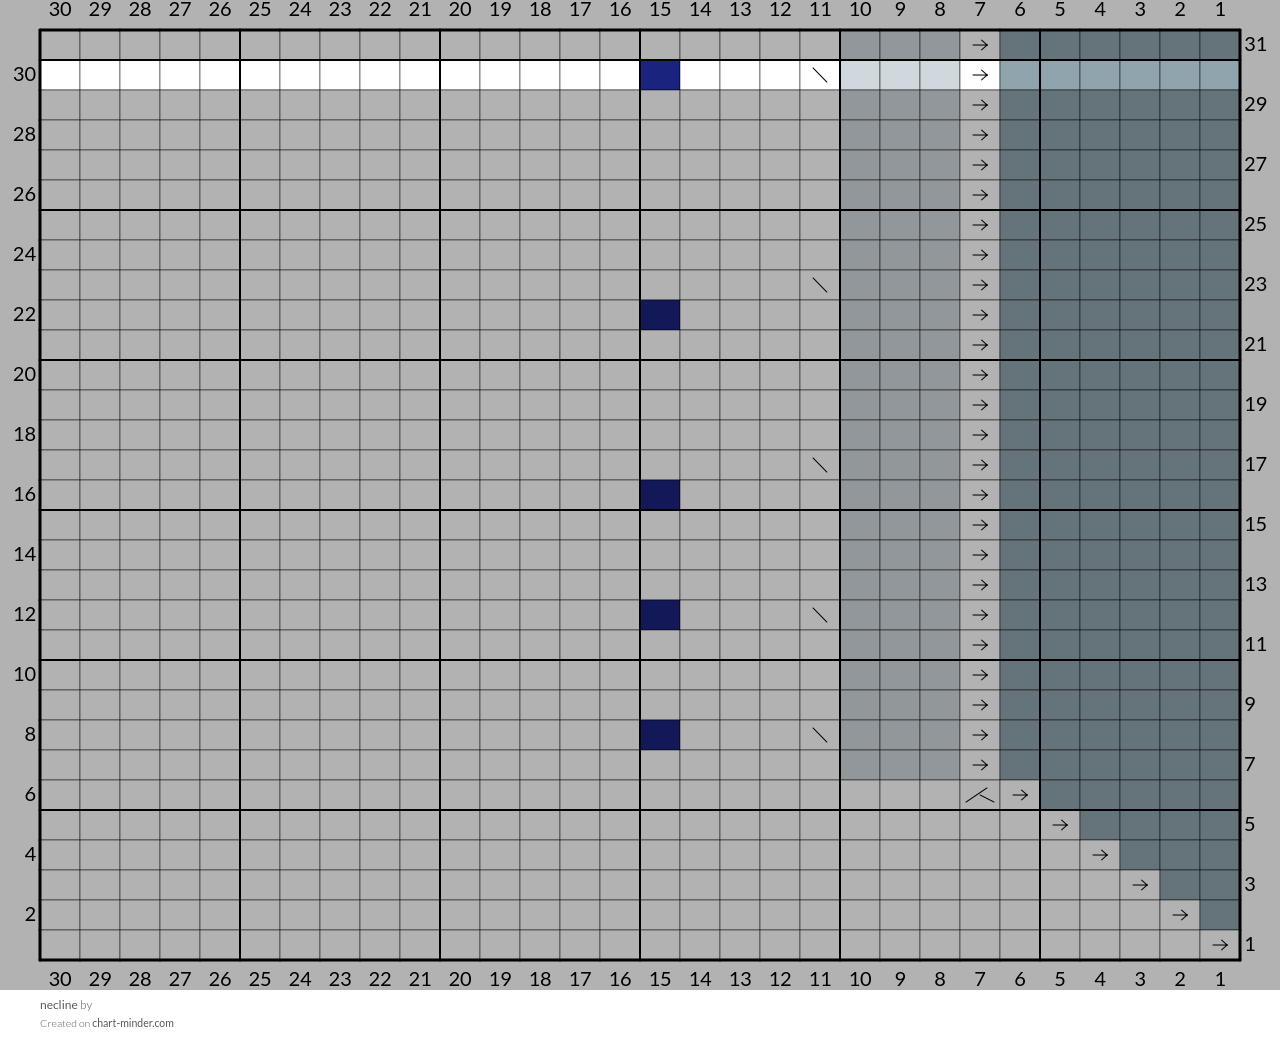
Task: Click column label 20 in the bottom footer
Action: tap(460, 980)
